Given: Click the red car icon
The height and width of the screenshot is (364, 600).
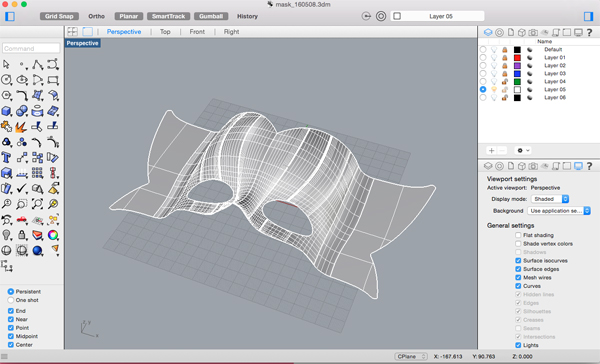Looking at the screenshot, I should (22, 220).
